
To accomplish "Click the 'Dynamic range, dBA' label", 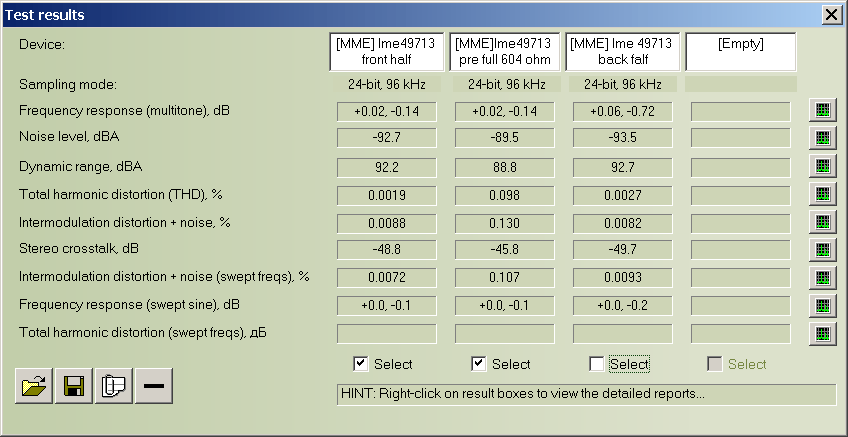I will (80, 167).
